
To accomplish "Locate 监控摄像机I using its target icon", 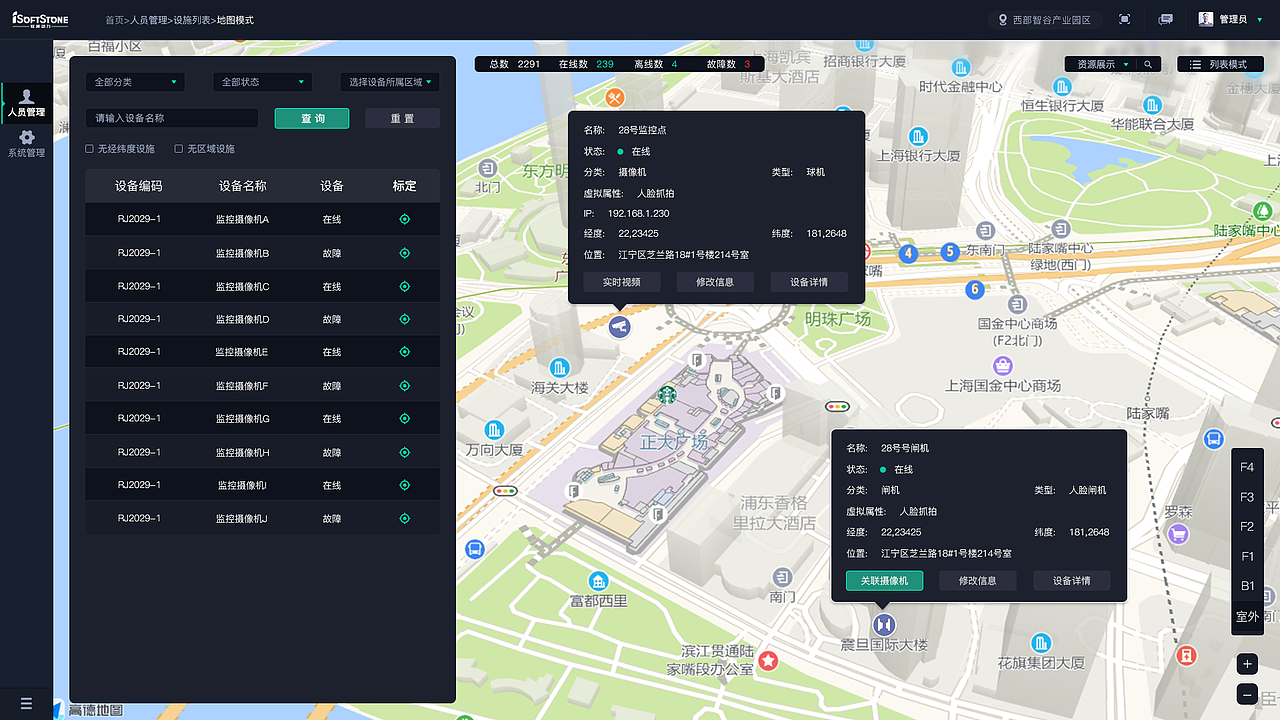I will (x=405, y=485).
